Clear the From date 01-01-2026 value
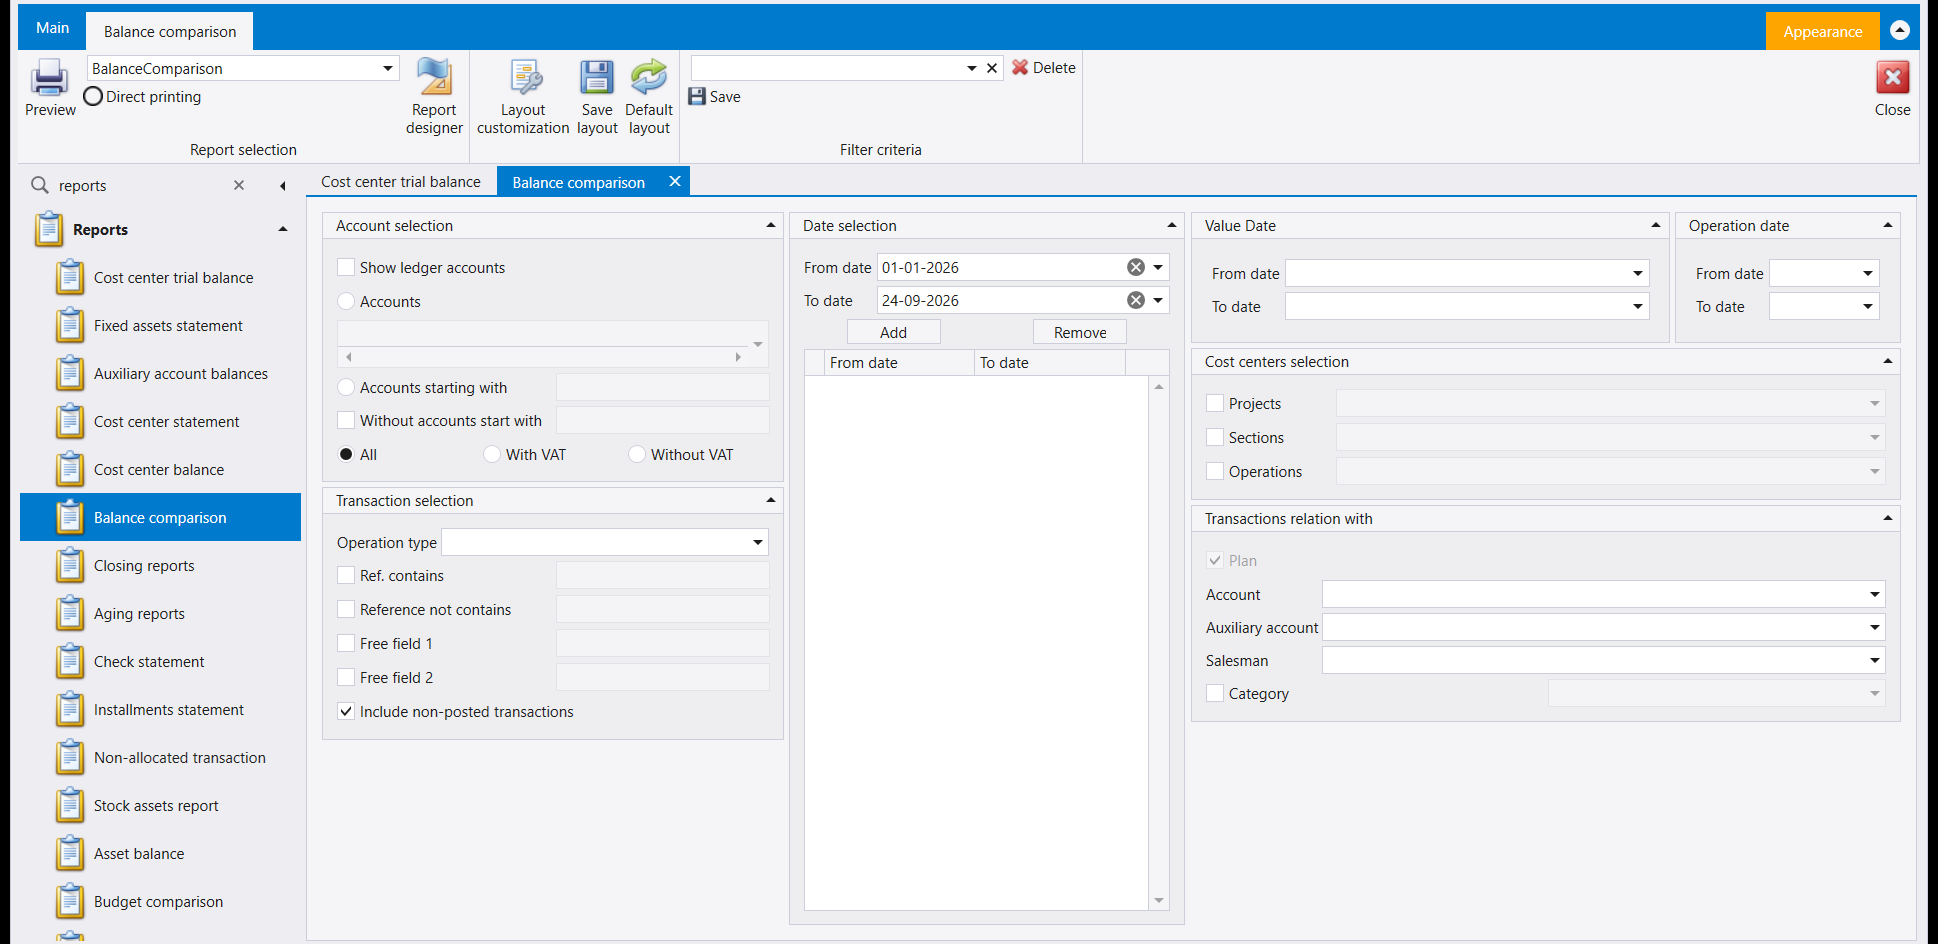 click(1136, 267)
